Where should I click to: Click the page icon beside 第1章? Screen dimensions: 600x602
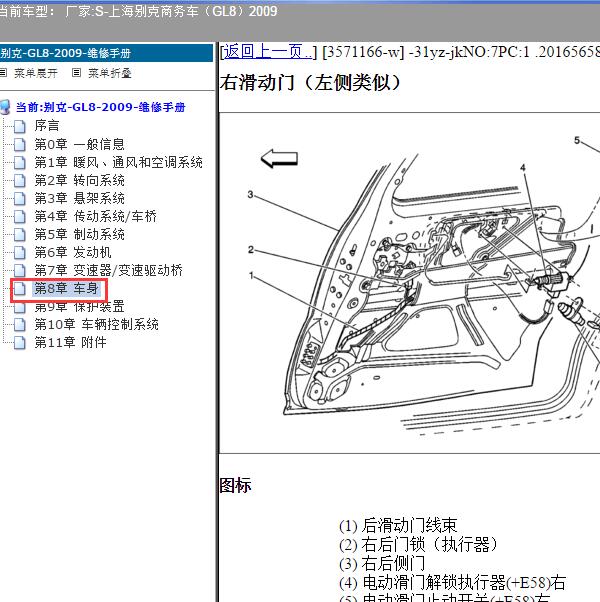click(20, 162)
